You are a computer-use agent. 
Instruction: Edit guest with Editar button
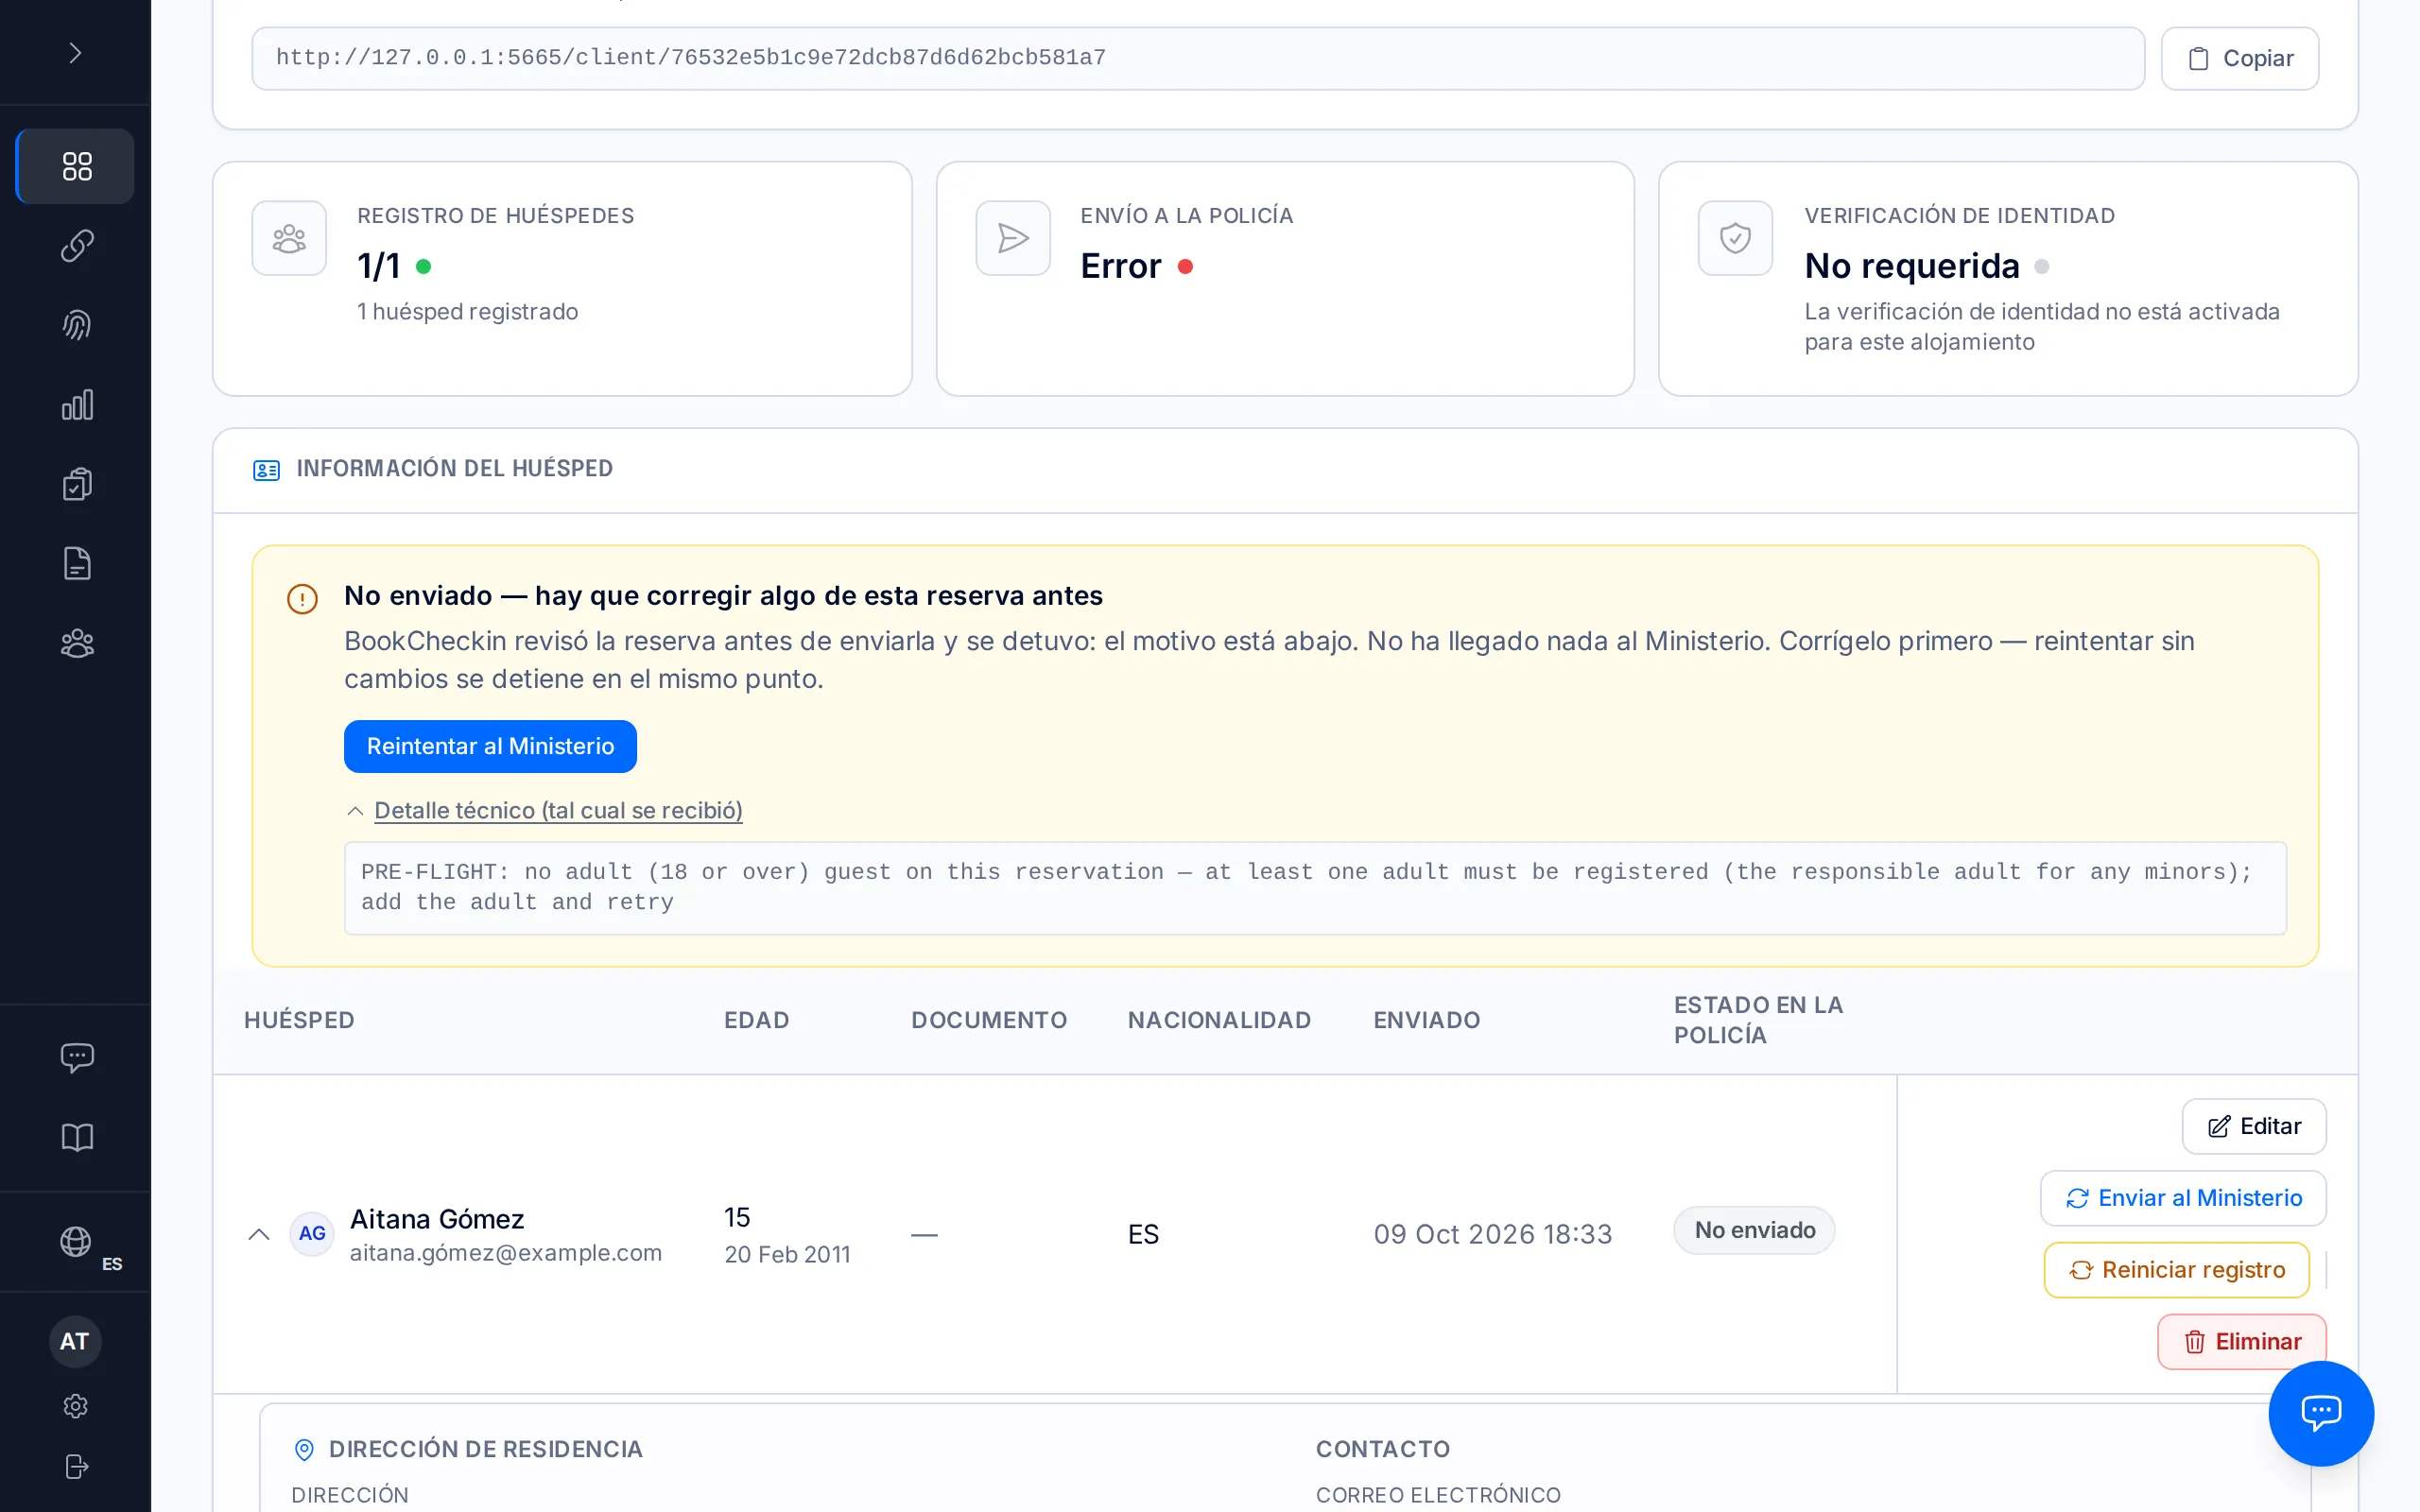(2254, 1126)
